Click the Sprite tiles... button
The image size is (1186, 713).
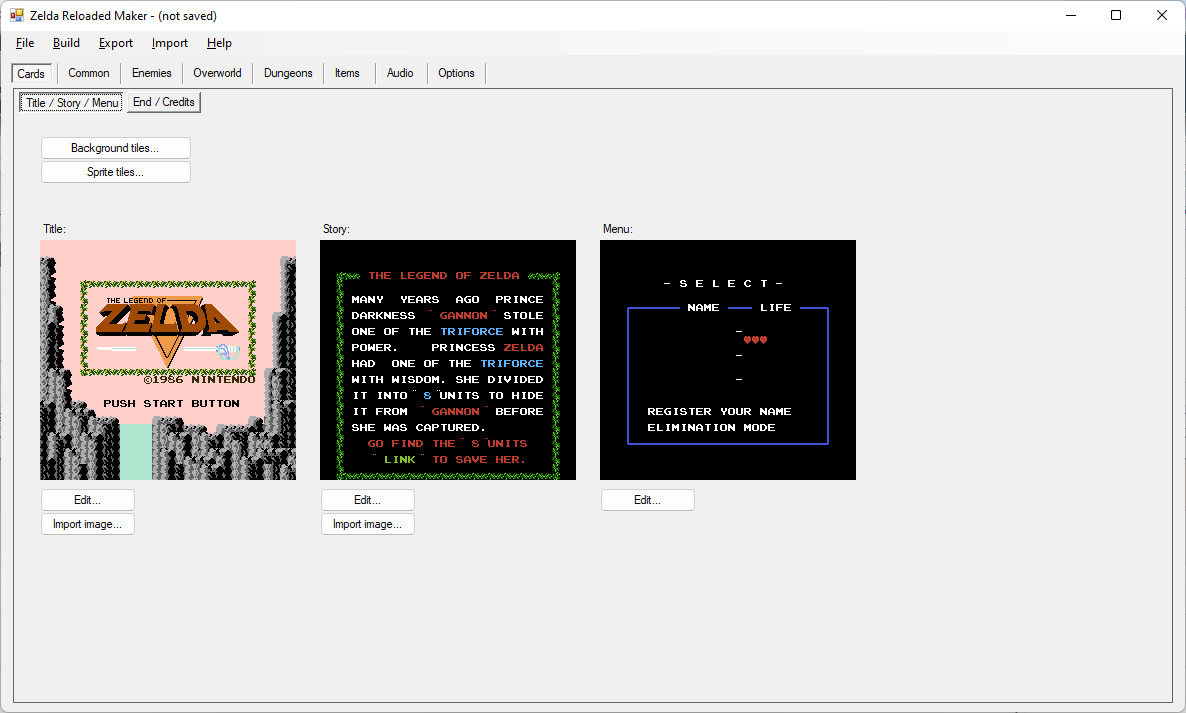[x=116, y=172]
